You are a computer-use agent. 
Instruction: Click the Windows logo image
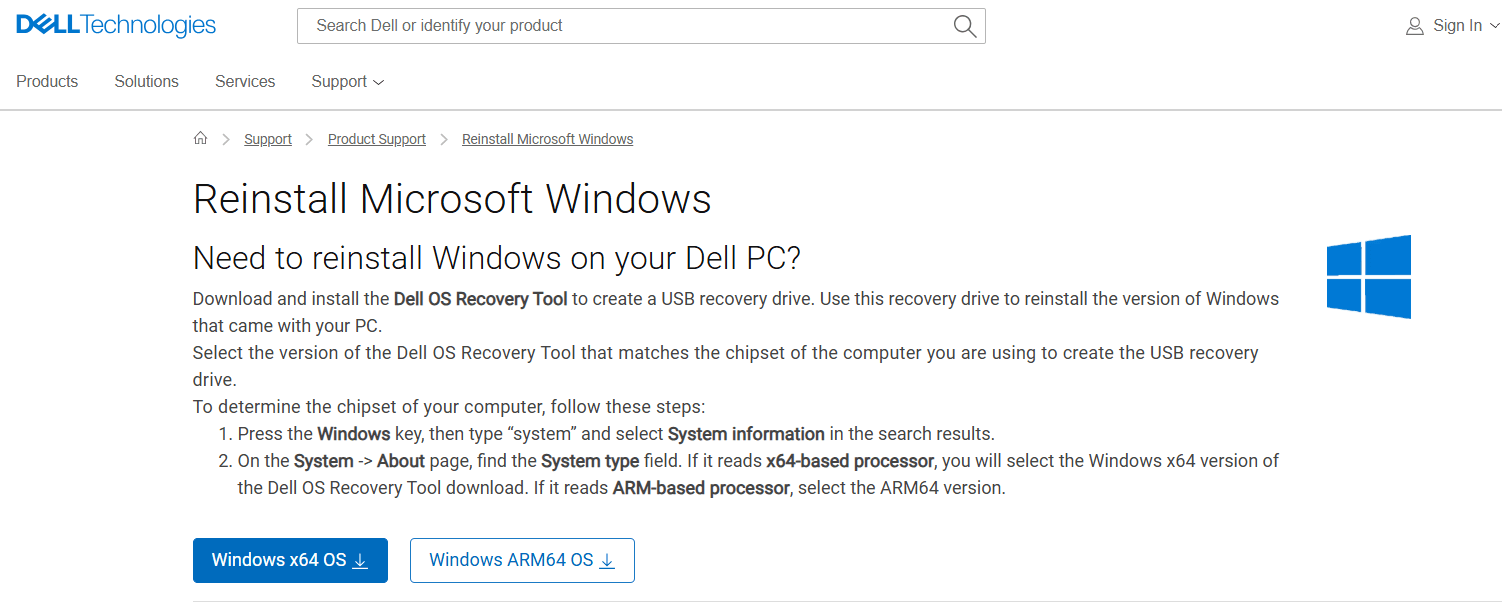[x=1368, y=277]
